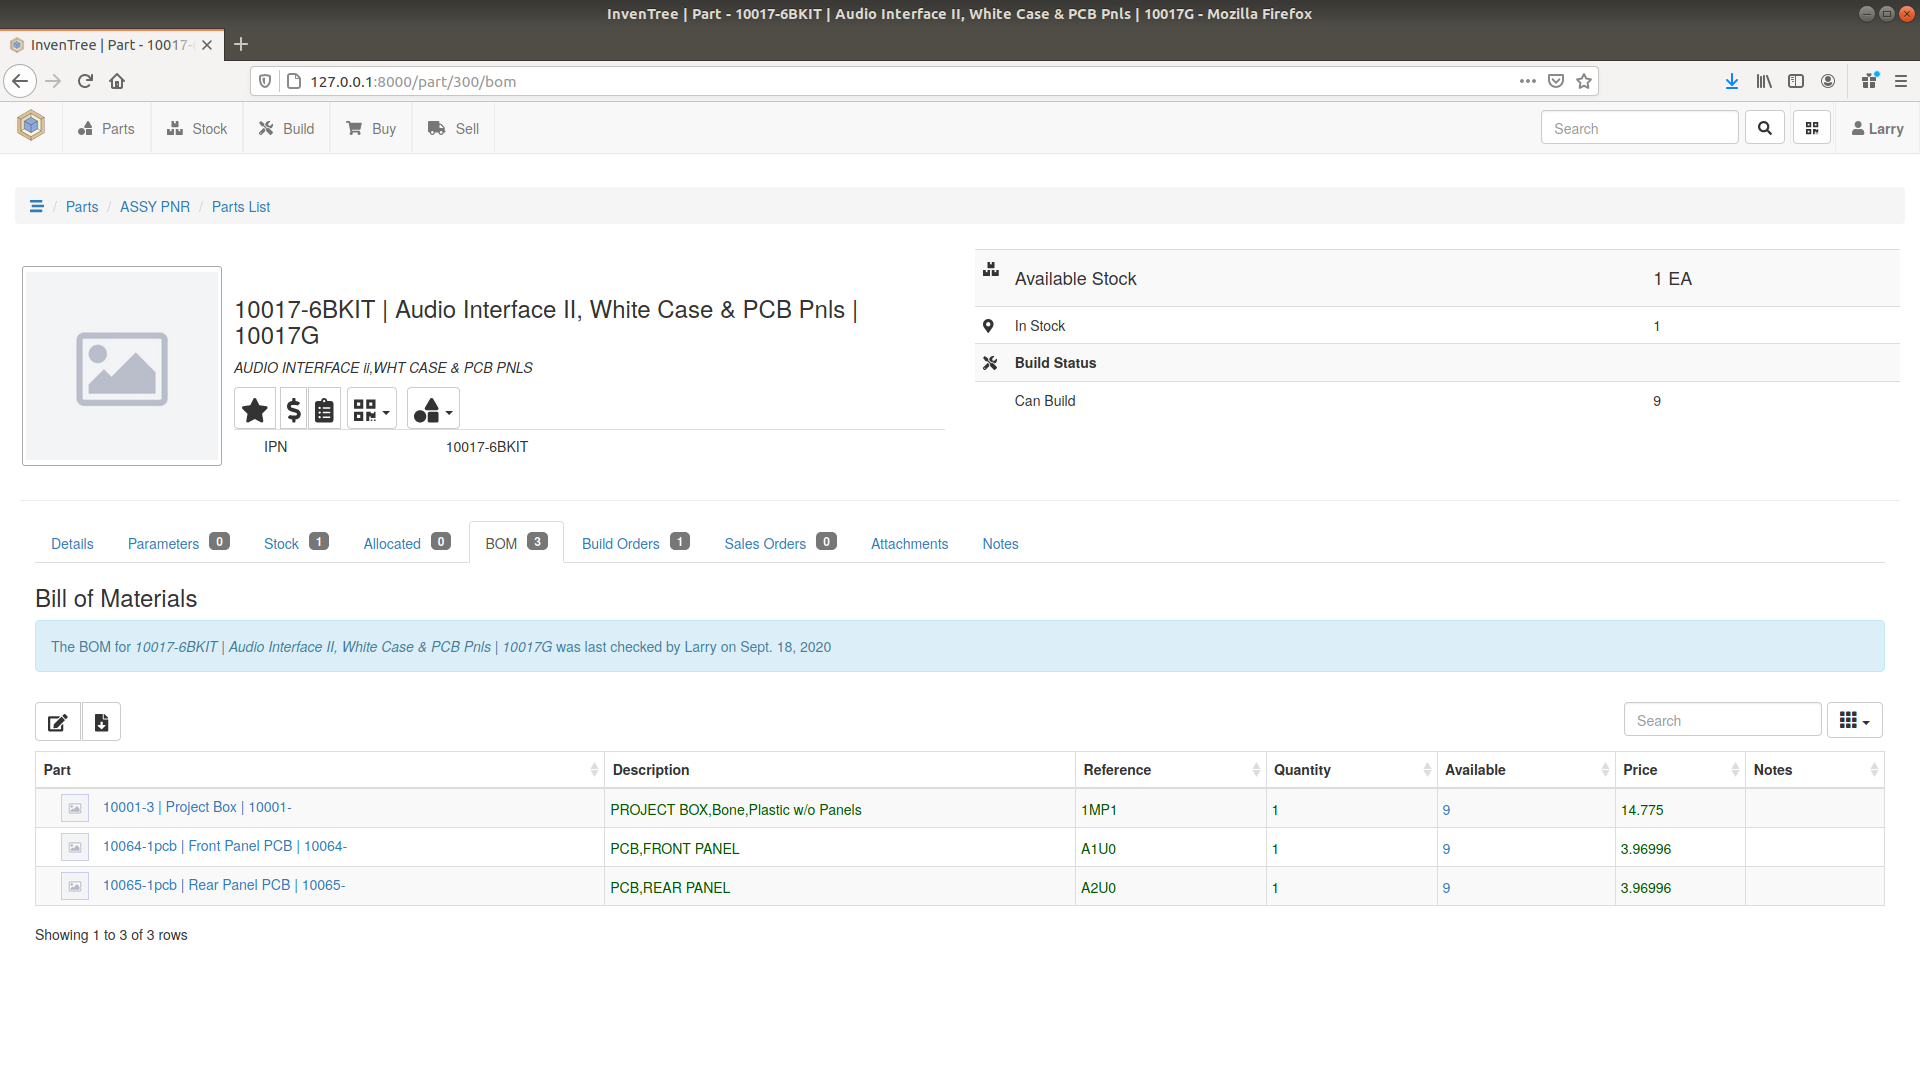1920x1080 pixels.
Task: Sort the BOM table by Price column
Action: click(x=1641, y=769)
